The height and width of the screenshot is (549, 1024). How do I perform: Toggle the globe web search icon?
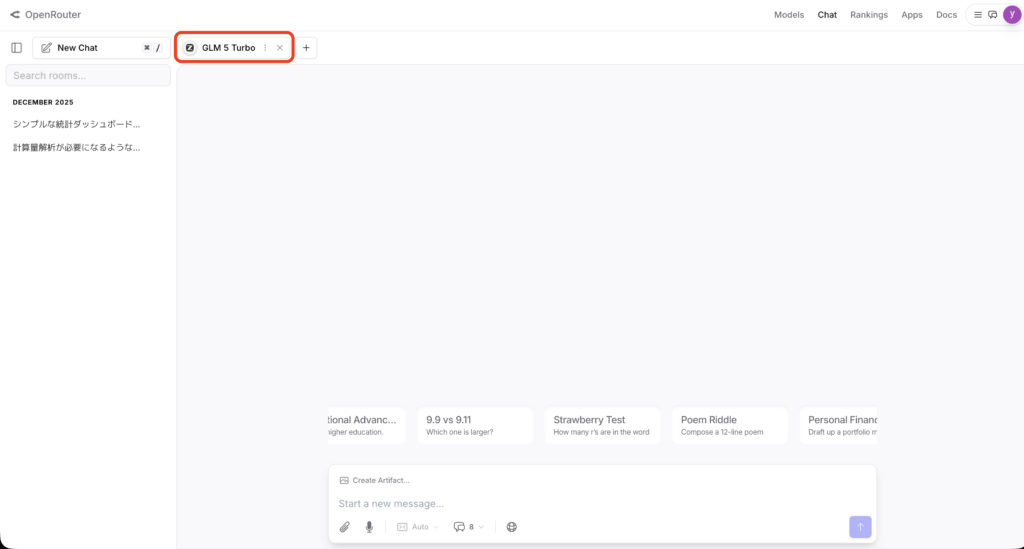coord(512,527)
